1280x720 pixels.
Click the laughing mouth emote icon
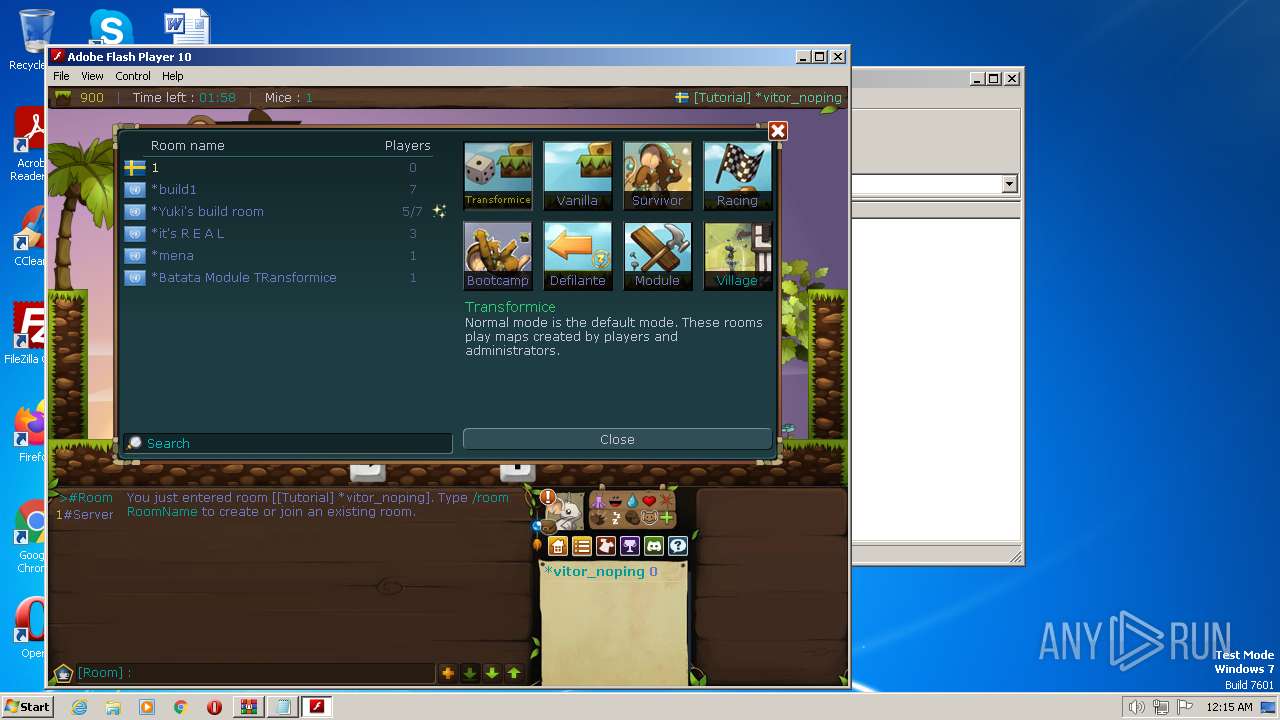(x=615, y=501)
